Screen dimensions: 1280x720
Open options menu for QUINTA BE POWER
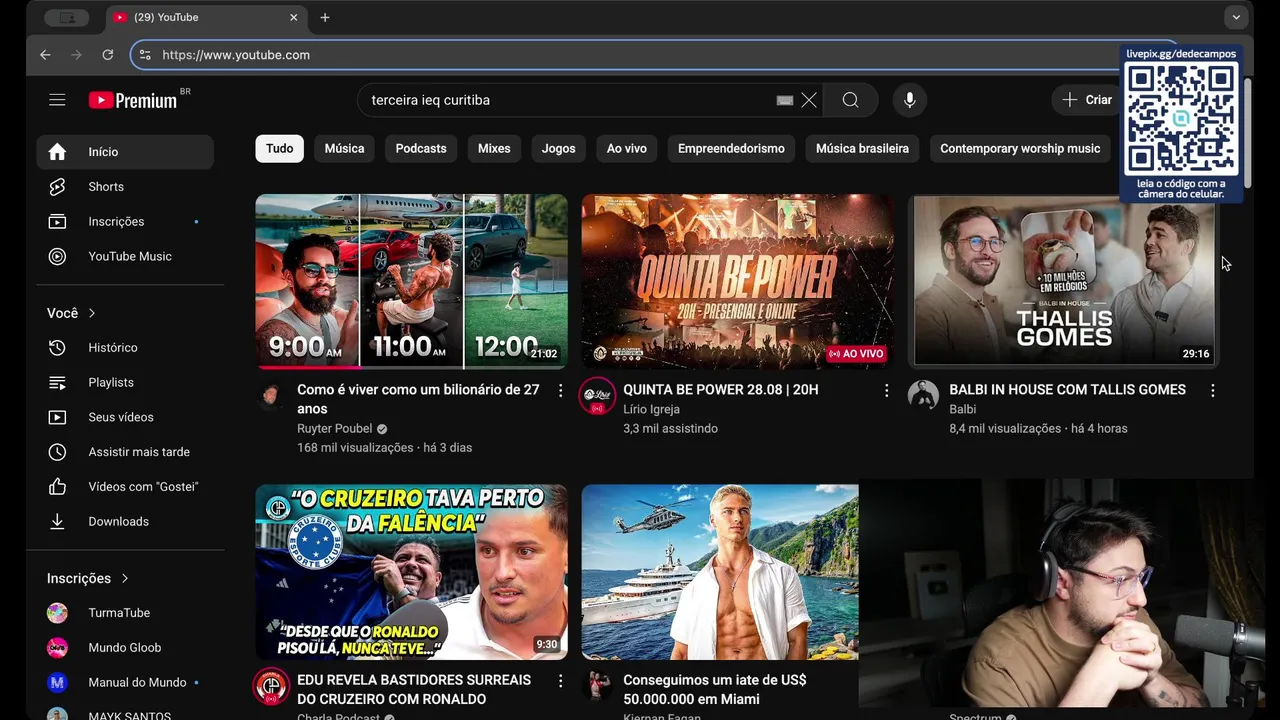(x=886, y=391)
